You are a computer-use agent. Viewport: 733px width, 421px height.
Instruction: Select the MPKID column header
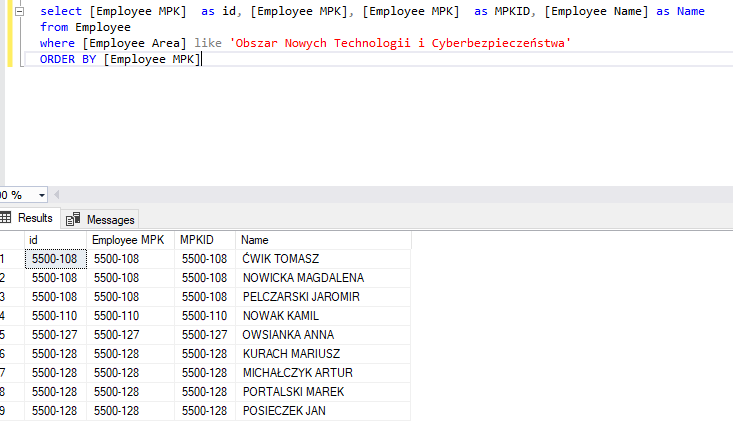pyautogui.click(x=205, y=240)
